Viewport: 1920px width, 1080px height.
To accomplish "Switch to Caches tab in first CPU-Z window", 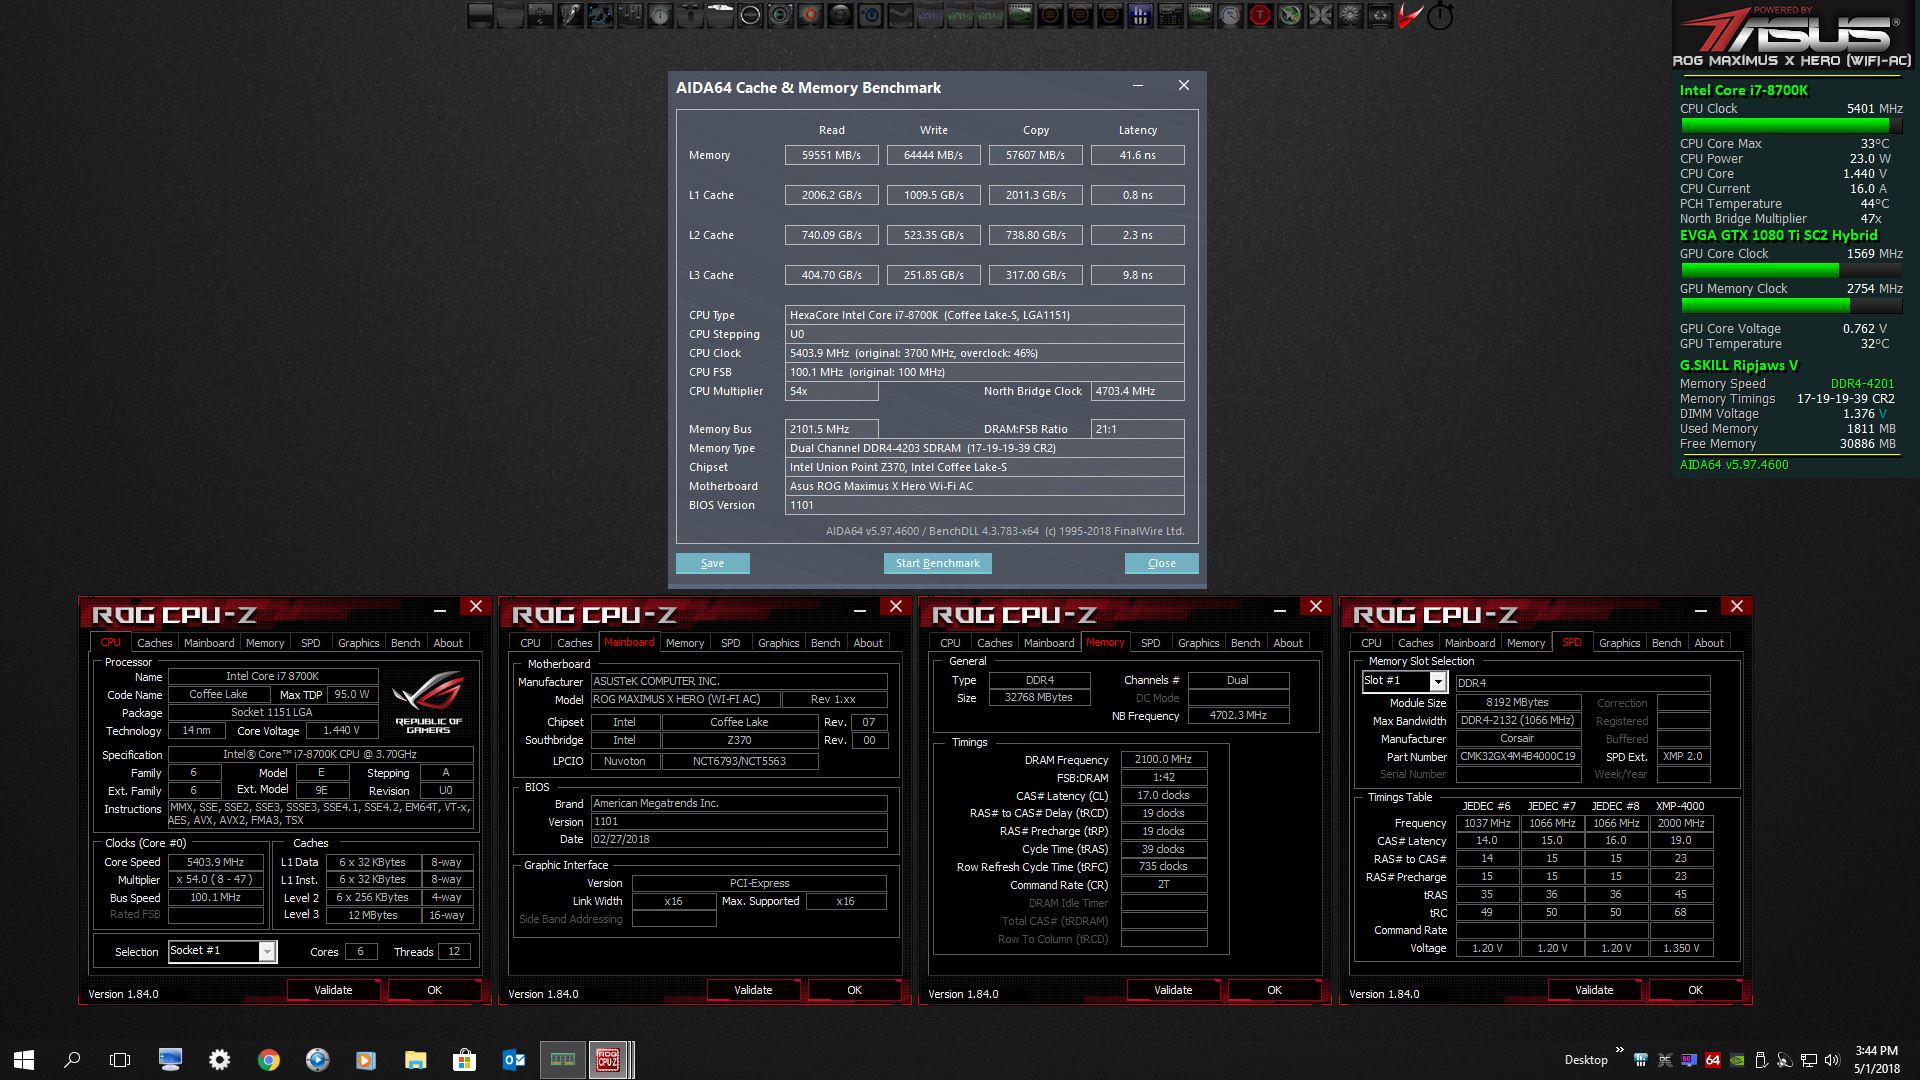I will (x=154, y=643).
